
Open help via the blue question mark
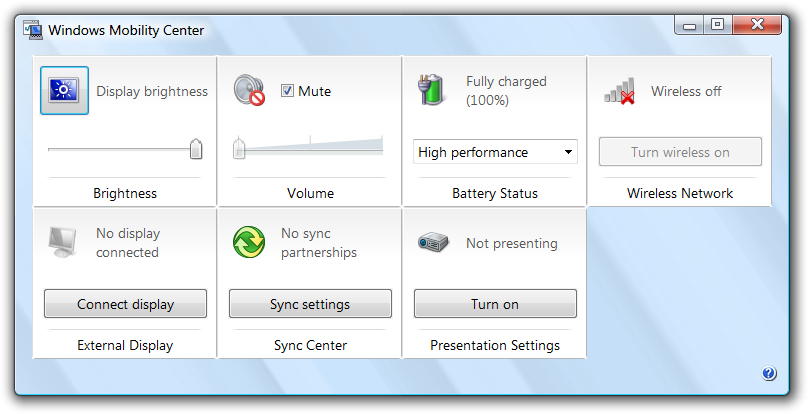pyautogui.click(x=769, y=373)
